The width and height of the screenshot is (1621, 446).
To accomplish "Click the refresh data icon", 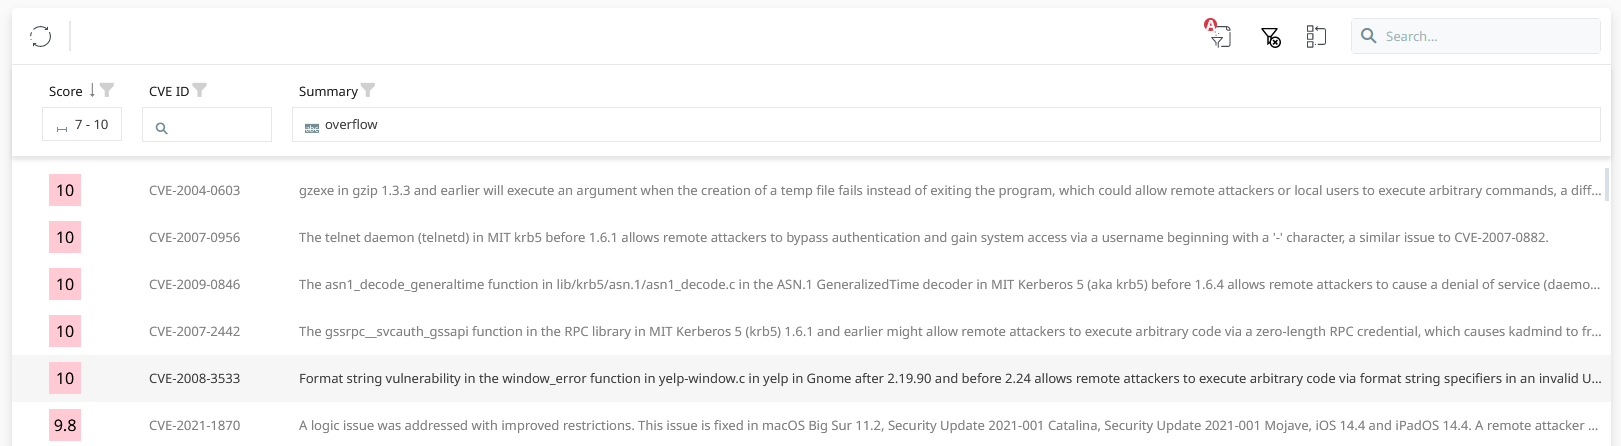I will pos(40,37).
